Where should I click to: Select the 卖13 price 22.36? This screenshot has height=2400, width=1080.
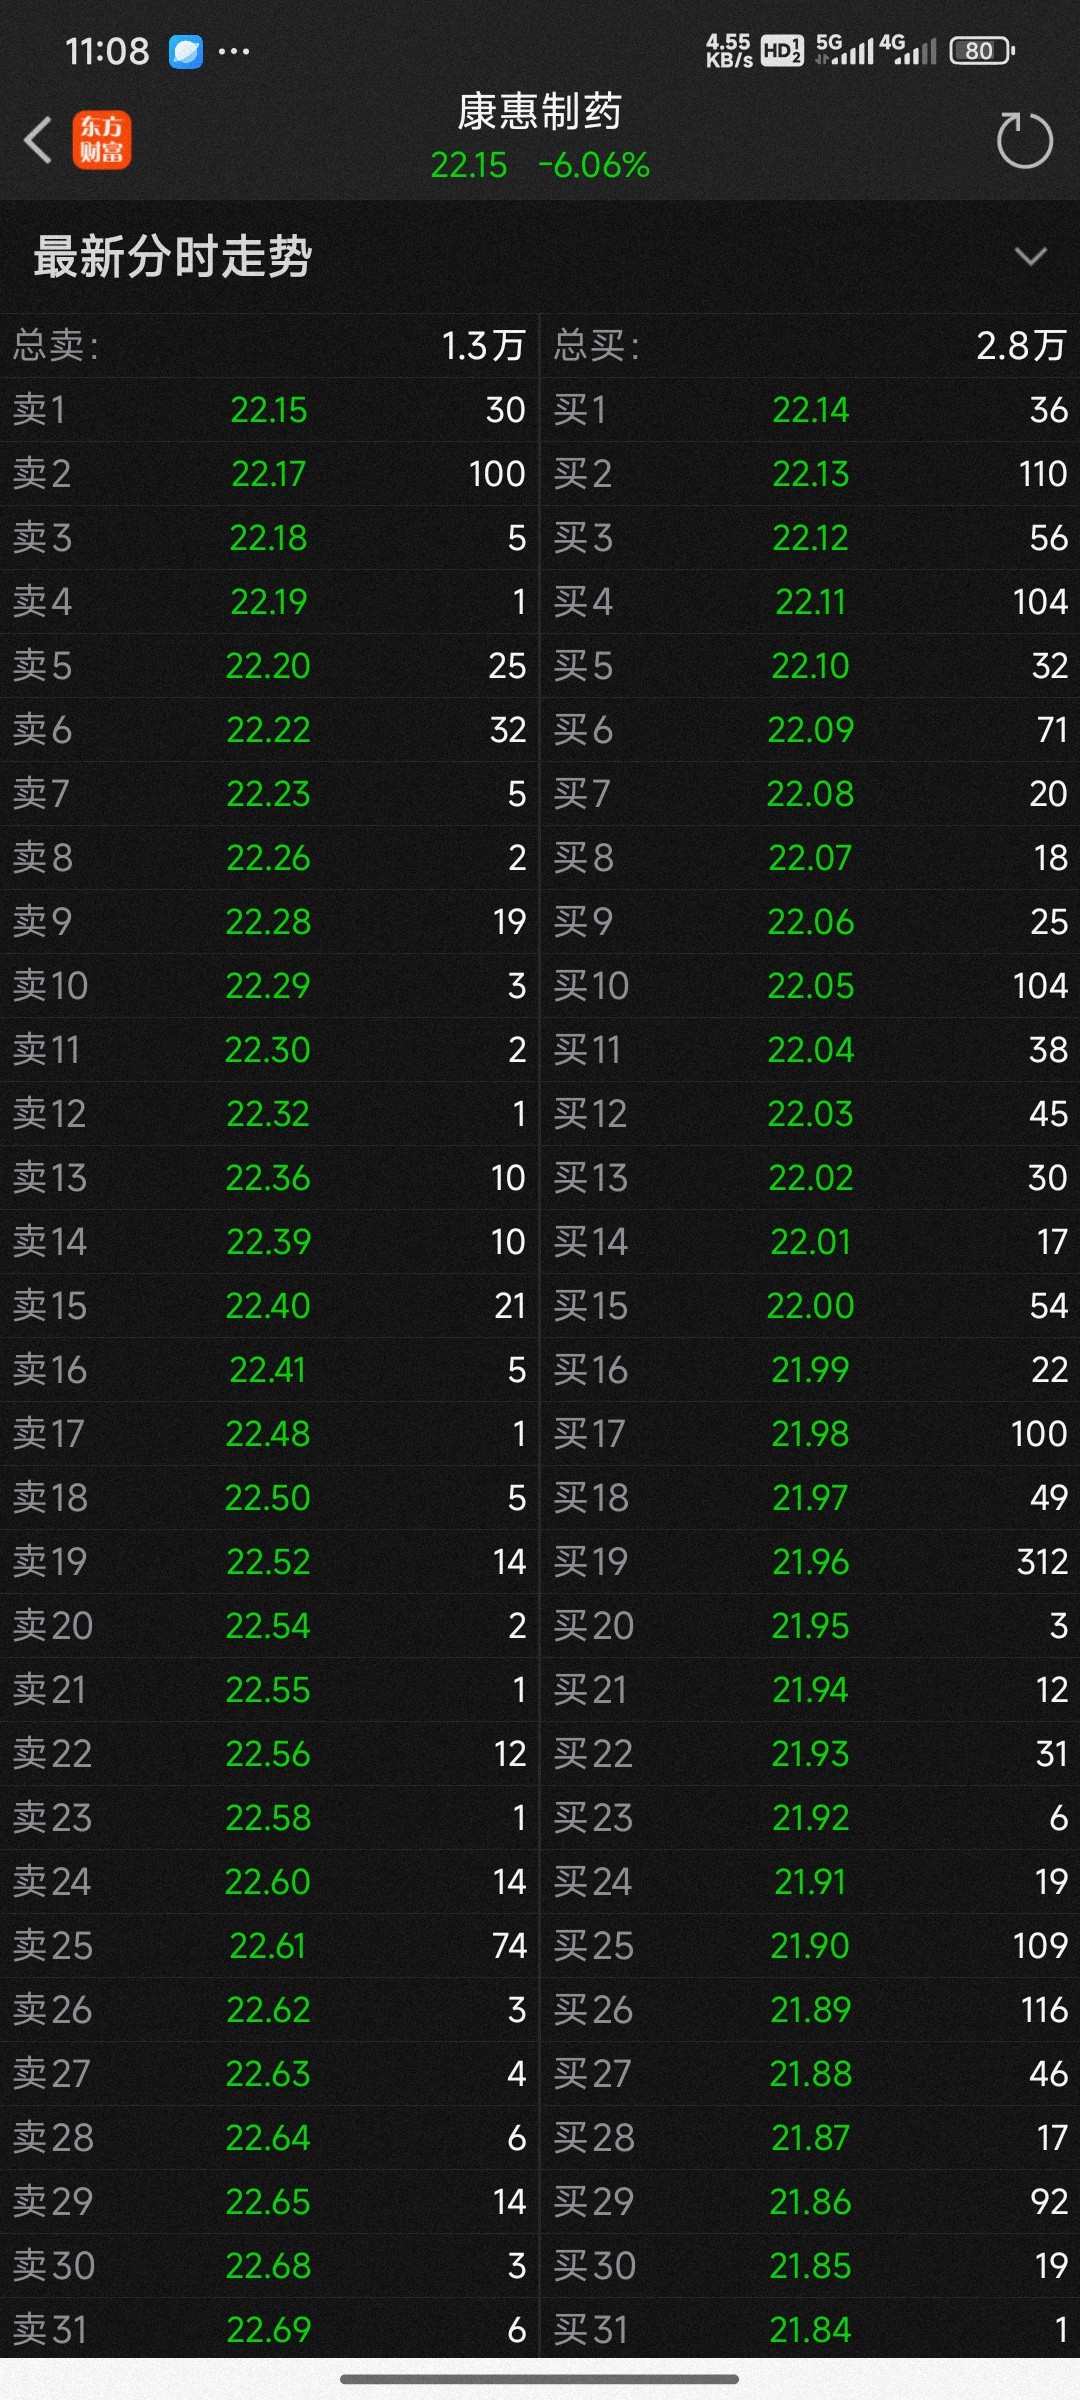pyautogui.click(x=268, y=1178)
